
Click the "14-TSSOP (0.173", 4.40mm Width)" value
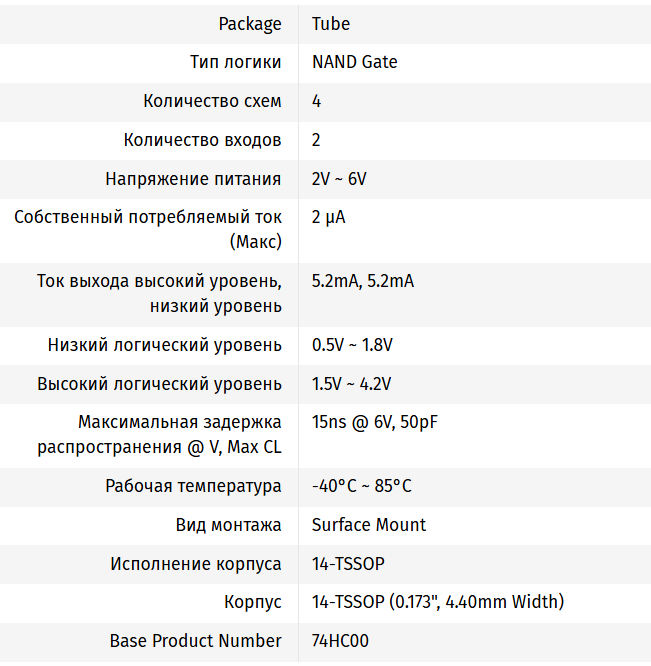(x=437, y=602)
